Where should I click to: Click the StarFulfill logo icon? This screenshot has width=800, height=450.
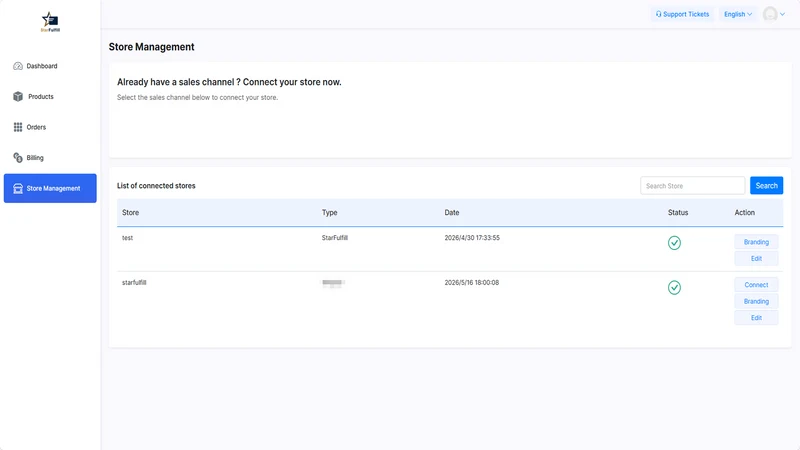[x=50, y=22]
